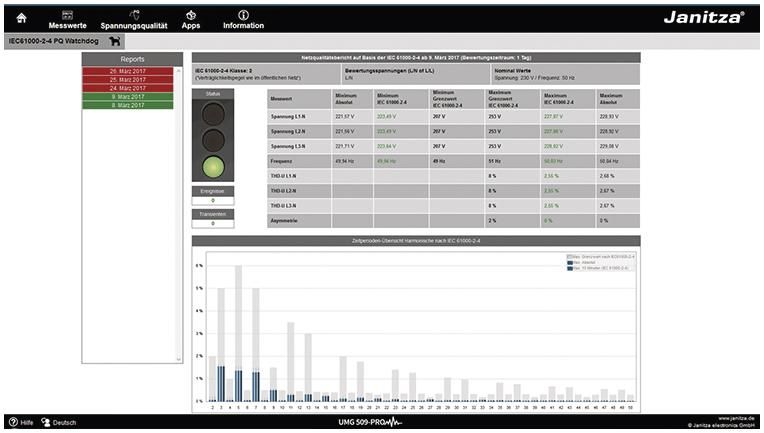Click the Transienten count field
The width and height of the screenshot is (764, 433).
pyautogui.click(x=211, y=223)
